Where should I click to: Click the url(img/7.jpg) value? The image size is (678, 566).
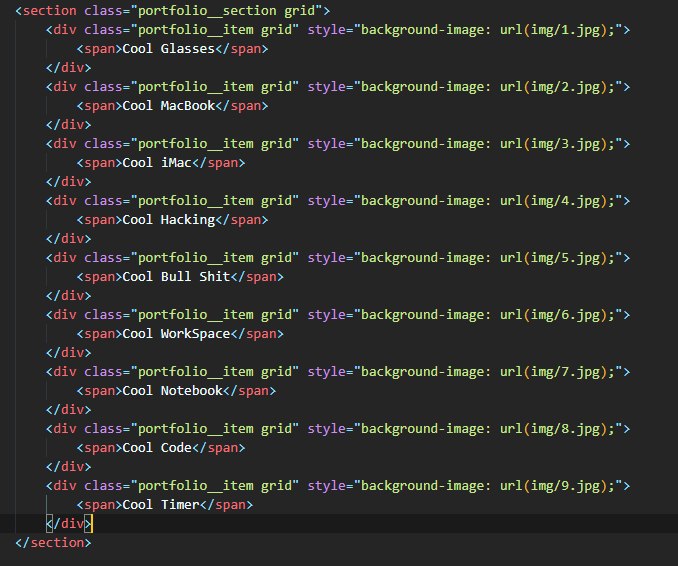tap(553, 372)
